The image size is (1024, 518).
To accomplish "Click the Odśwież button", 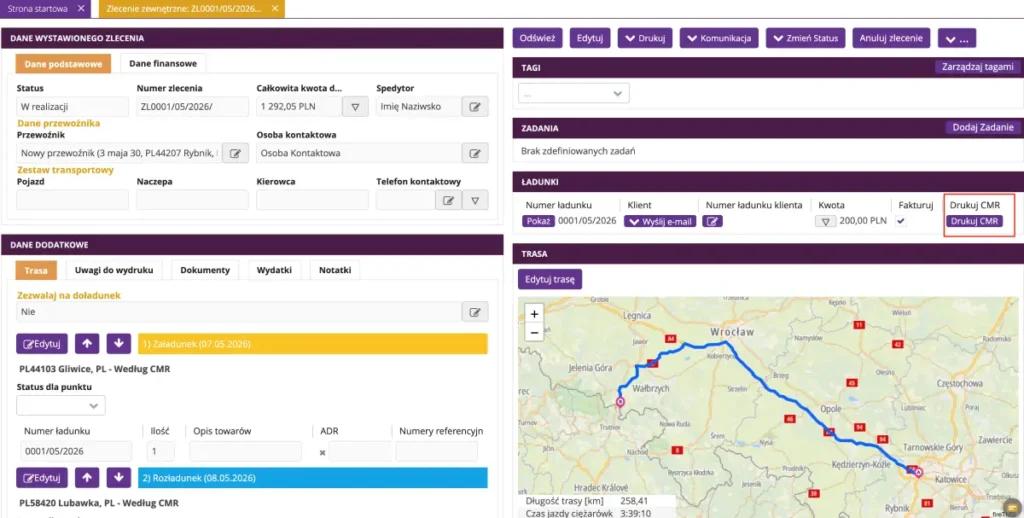I will coord(537,38).
